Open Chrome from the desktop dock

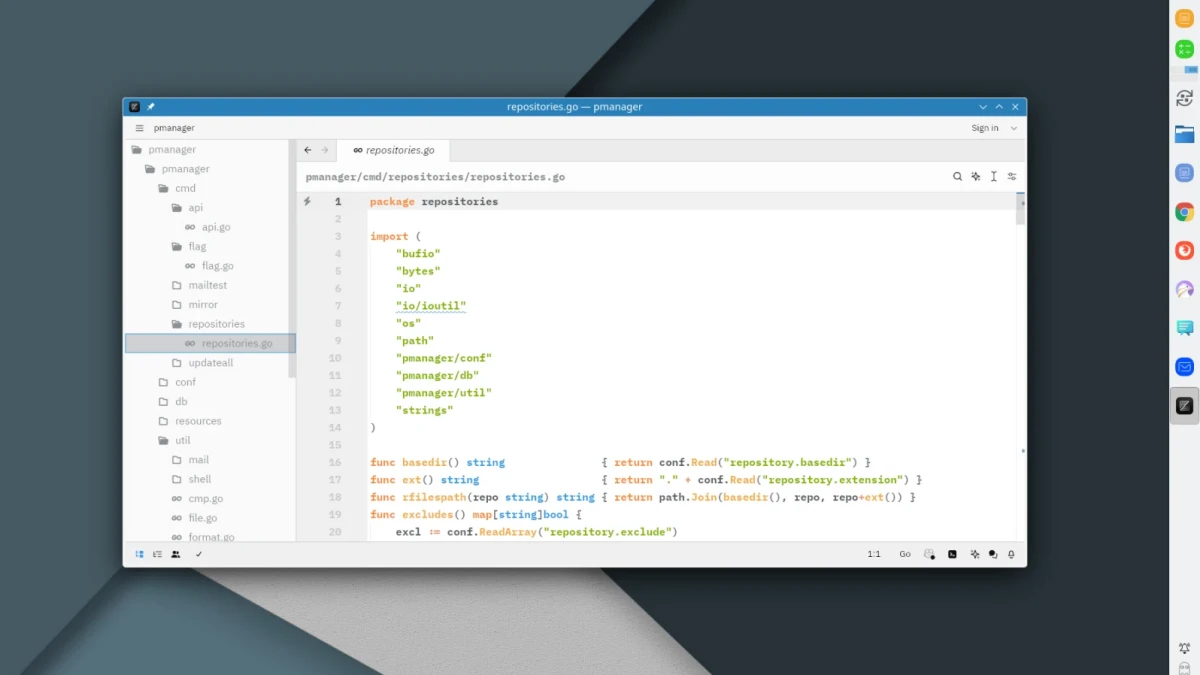[x=1184, y=212]
